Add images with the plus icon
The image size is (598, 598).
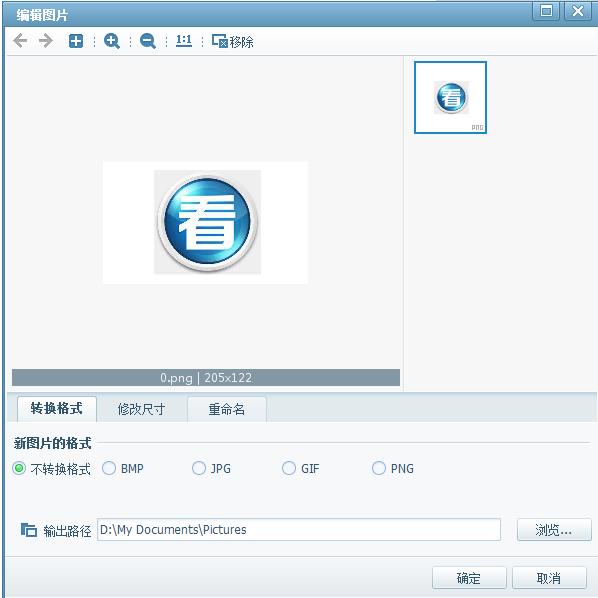[76, 41]
